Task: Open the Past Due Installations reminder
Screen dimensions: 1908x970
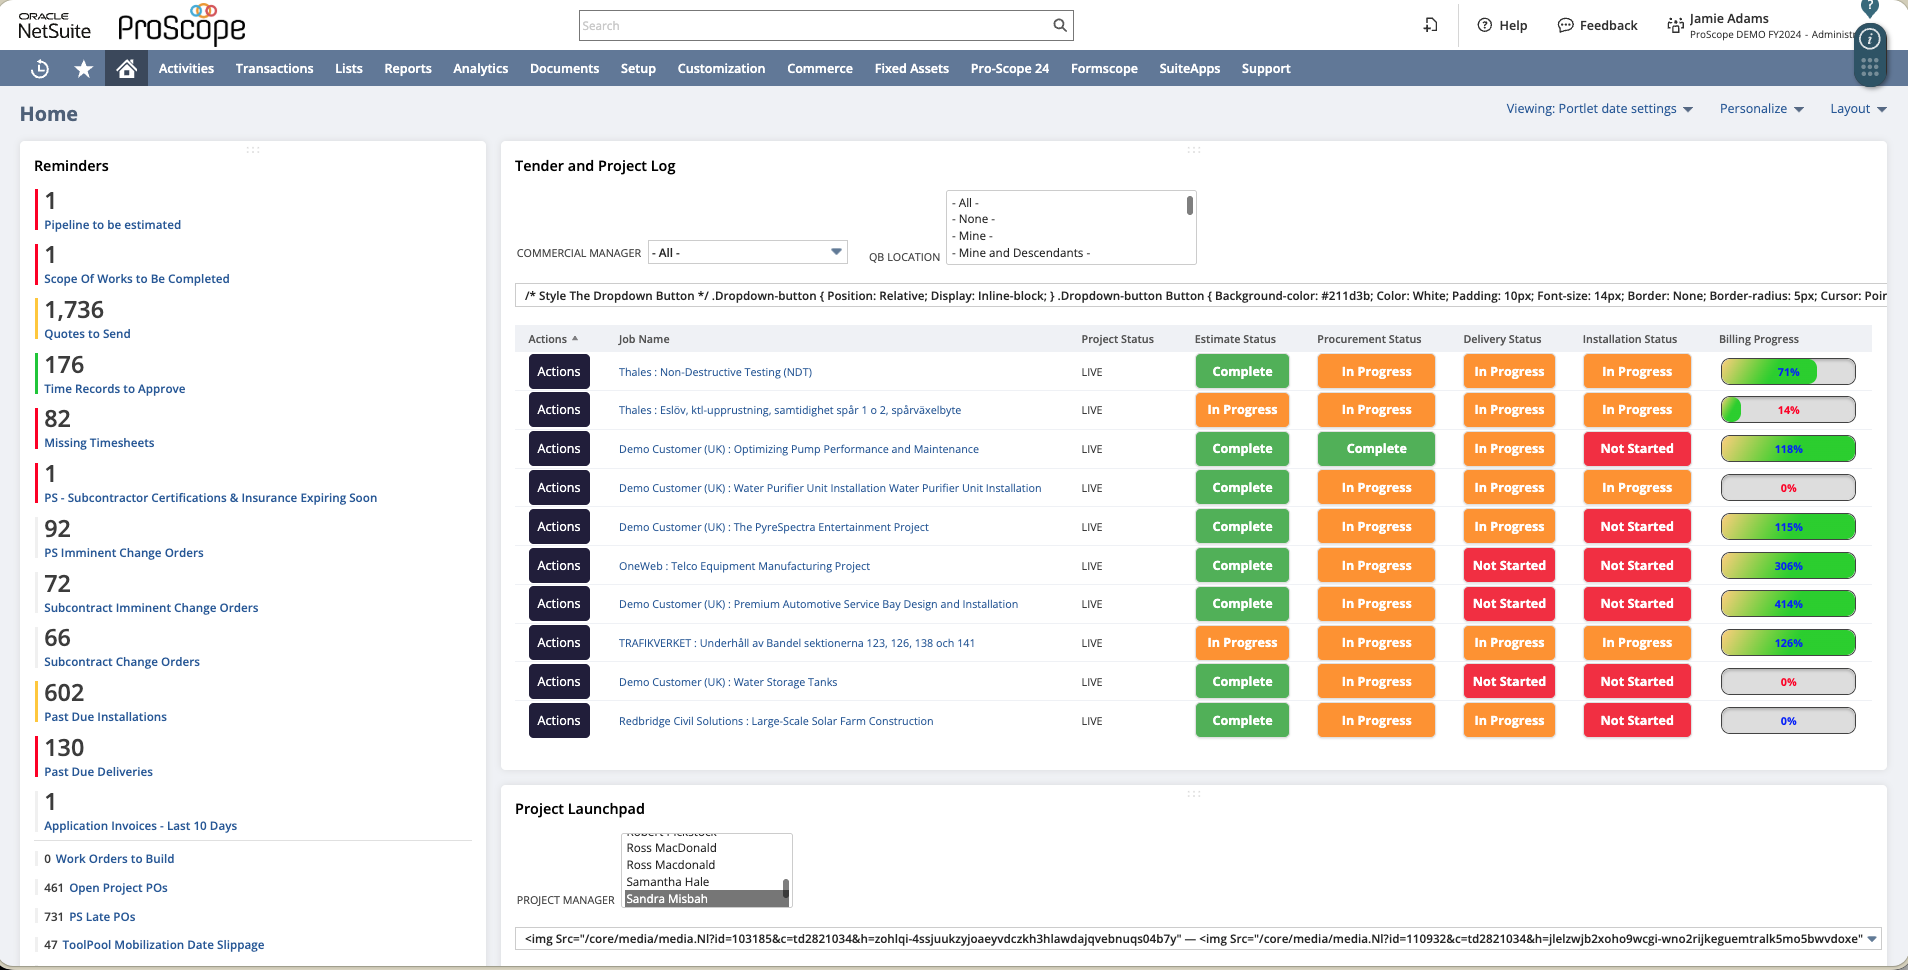Action: point(105,717)
